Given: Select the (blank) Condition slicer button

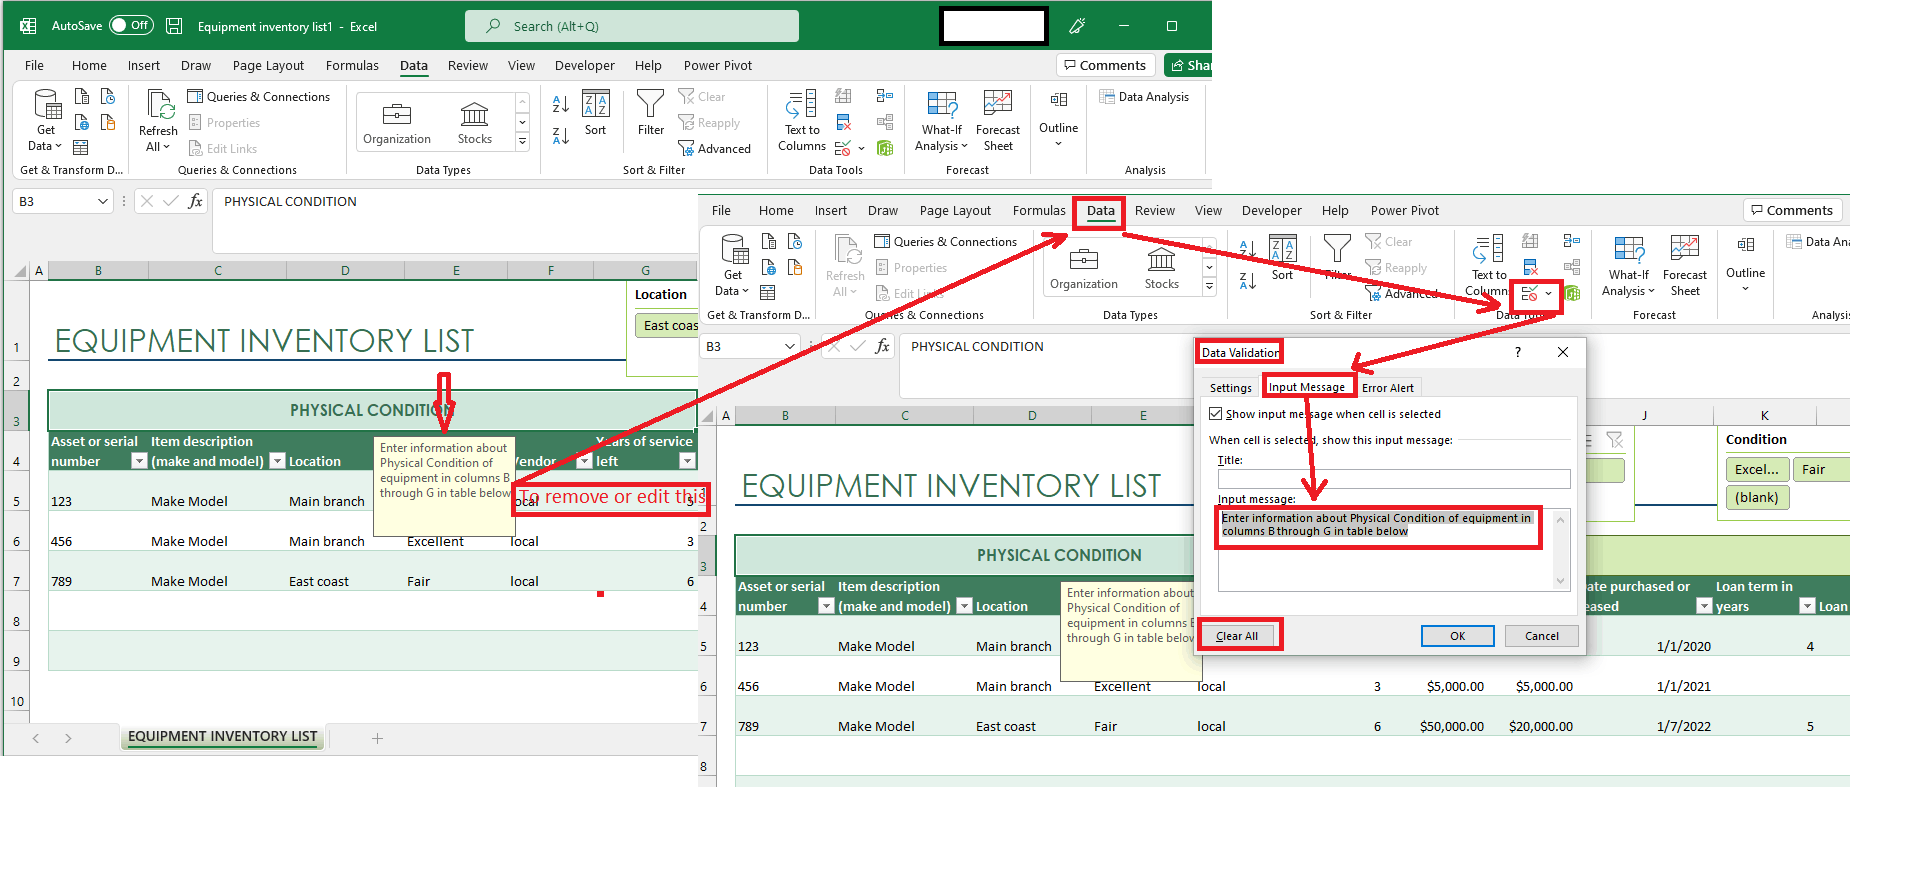Looking at the screenshot, I should (1757, 498).
